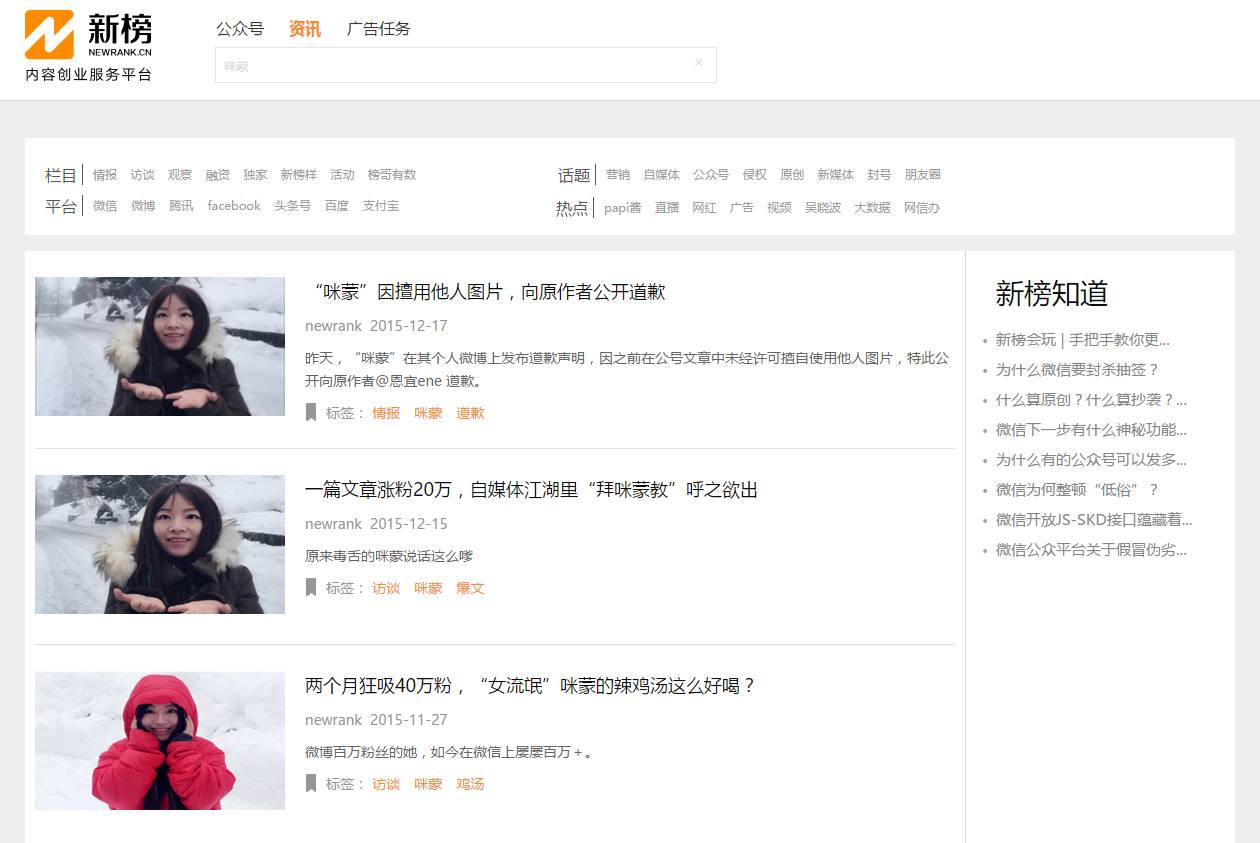Select the 自媒体 topic filter
The image size is (1260, 843).
point(661,175)
